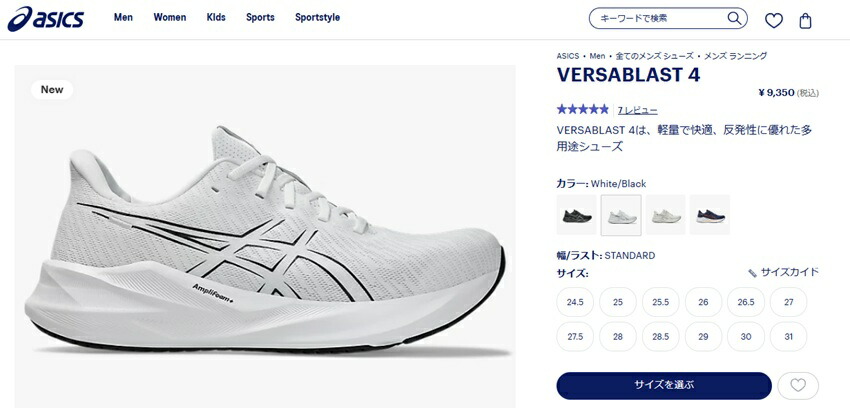Open the Men menu
The image size is (850, 408).
[123, 17]
